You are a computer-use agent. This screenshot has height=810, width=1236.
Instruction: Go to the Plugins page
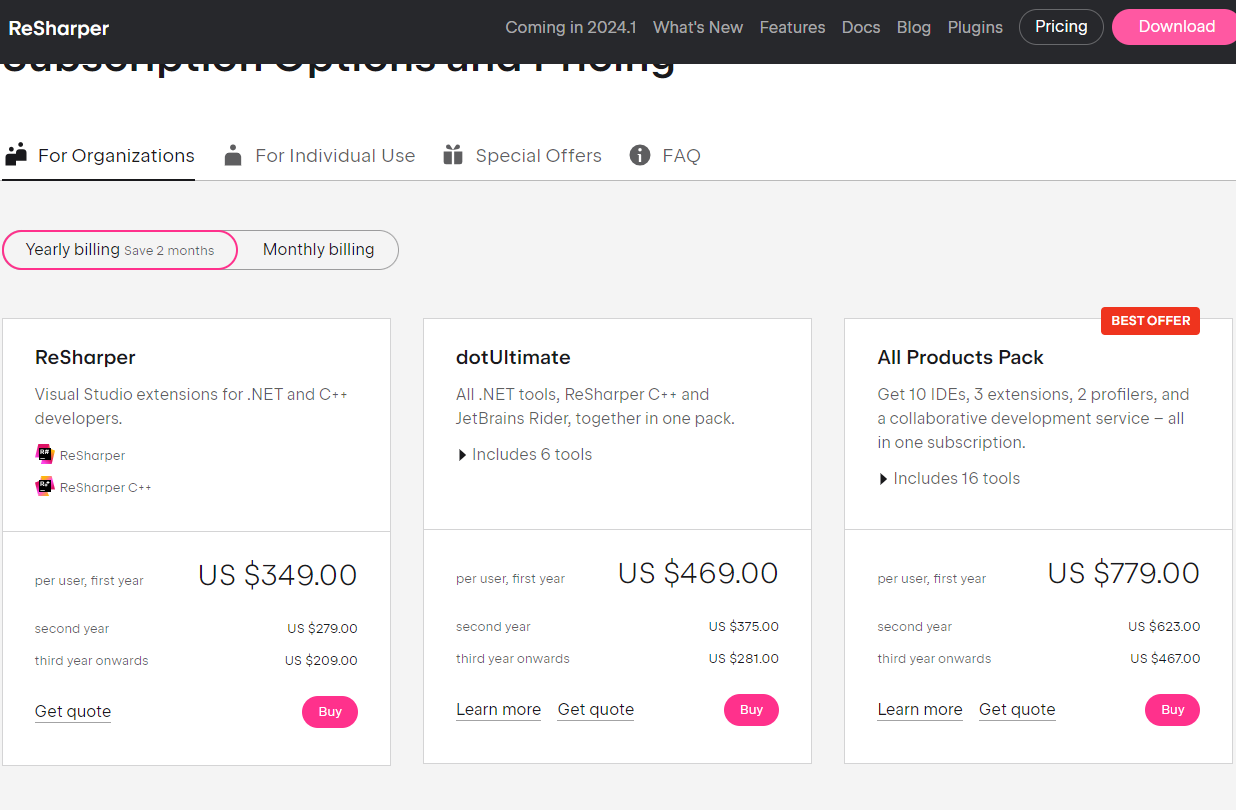pyautogui.click(x=975, y=28)
